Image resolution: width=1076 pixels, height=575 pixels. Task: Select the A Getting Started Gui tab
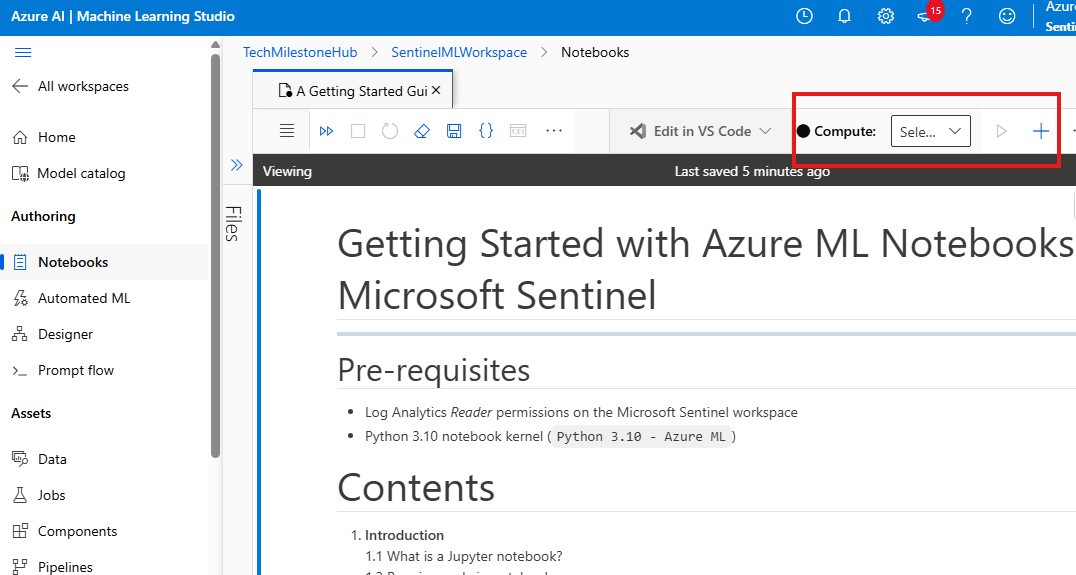tap(353, 91)
